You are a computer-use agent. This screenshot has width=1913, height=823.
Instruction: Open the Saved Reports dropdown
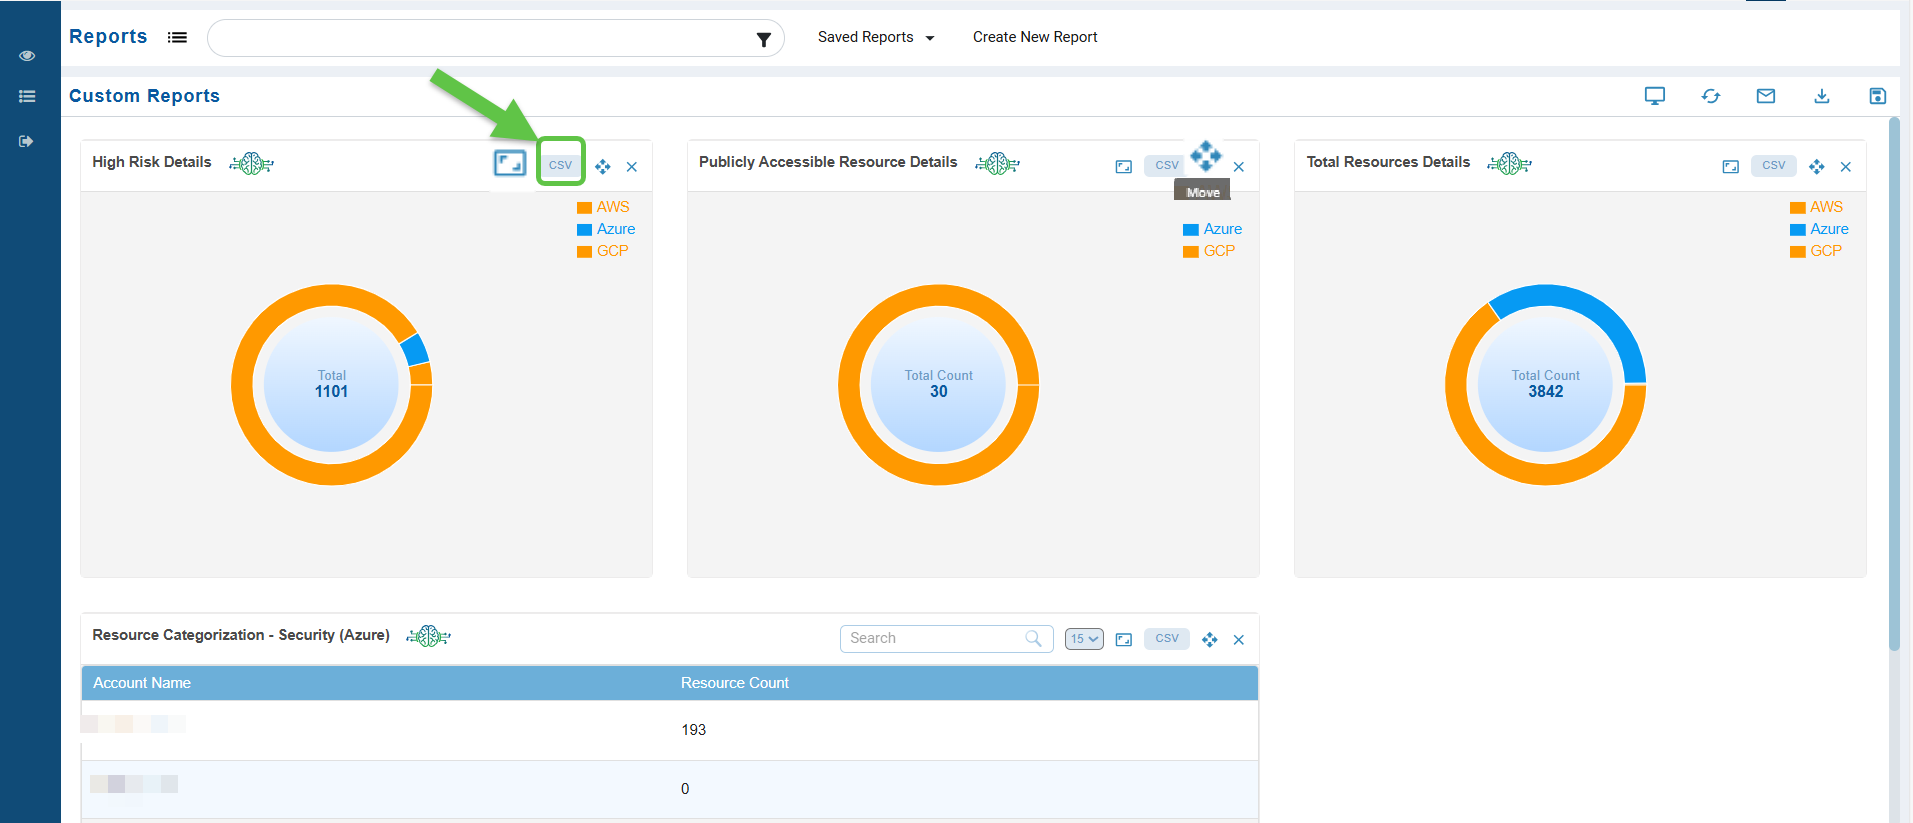click(x=876, y=37)
